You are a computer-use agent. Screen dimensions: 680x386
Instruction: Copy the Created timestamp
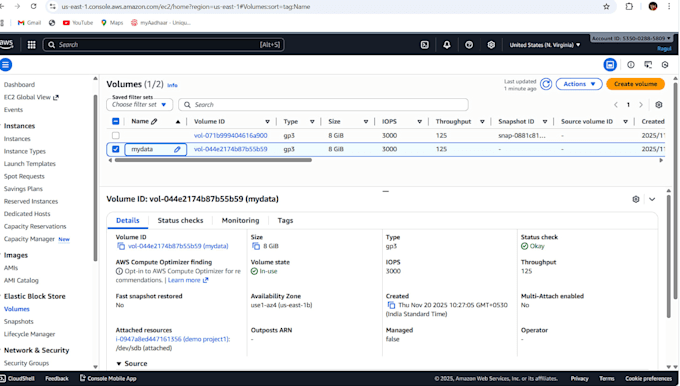coord(391,305)
